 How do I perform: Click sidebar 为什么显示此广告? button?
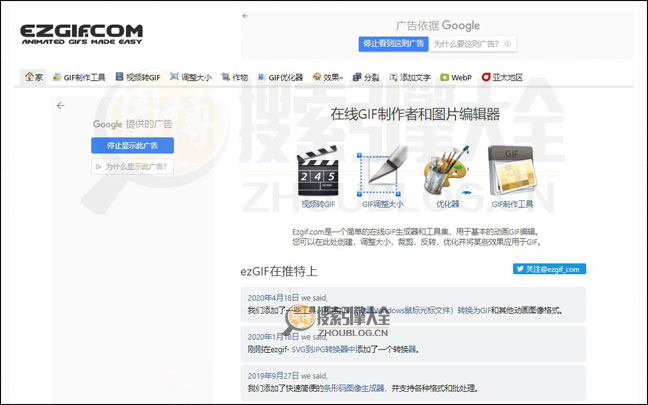click(132, 167)
